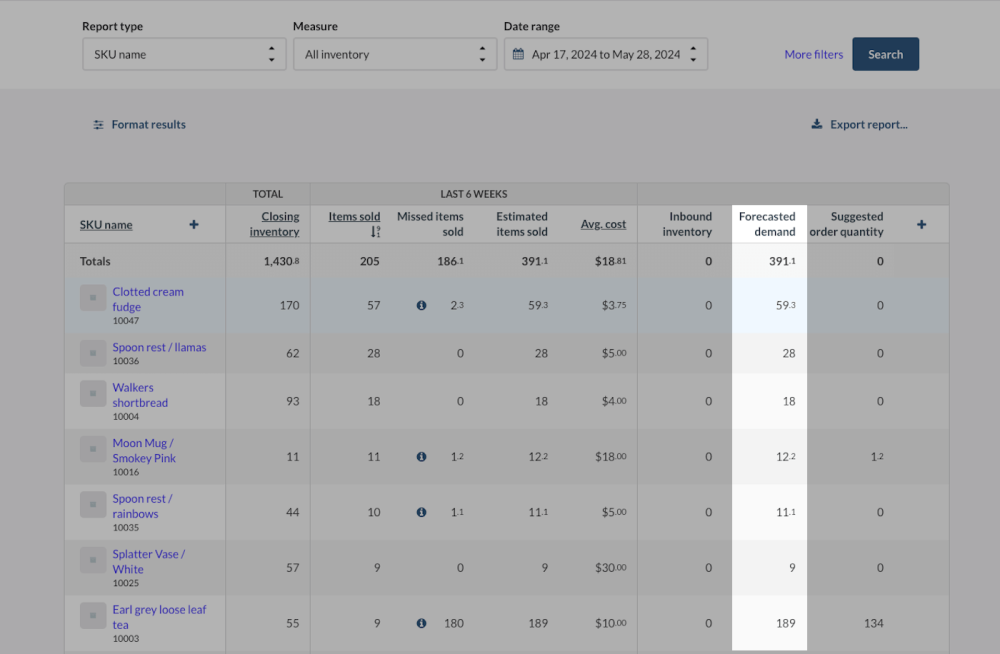The image size is (1000, 654).
Task: Add a column via the plus beside Suggested order quantity
Action: pyautogui.click(x=921, y=225)
